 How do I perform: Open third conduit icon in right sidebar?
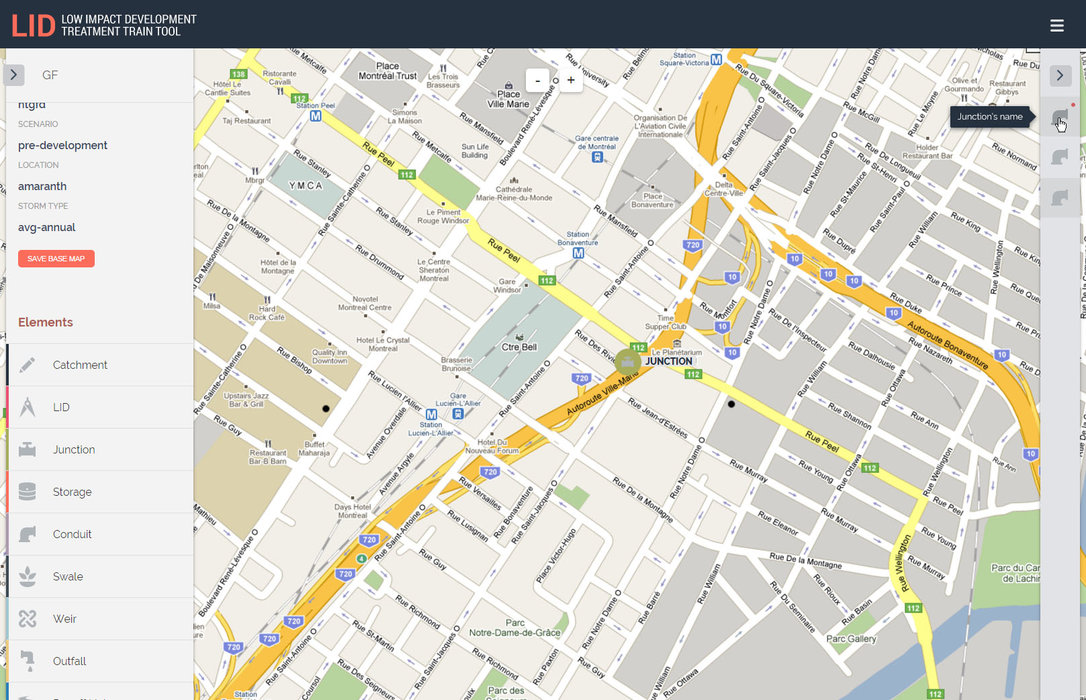coord(1060,198)
